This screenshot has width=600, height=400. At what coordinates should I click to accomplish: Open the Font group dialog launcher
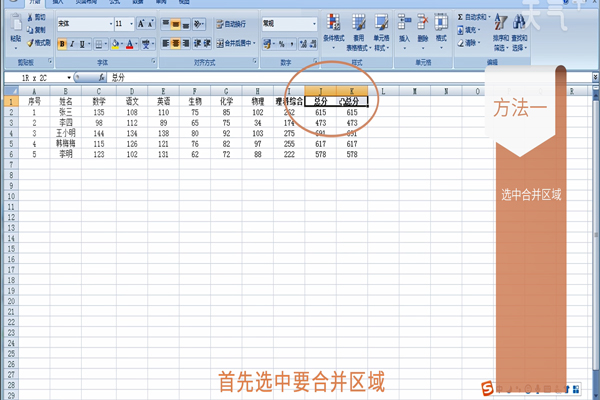(153, 61)
